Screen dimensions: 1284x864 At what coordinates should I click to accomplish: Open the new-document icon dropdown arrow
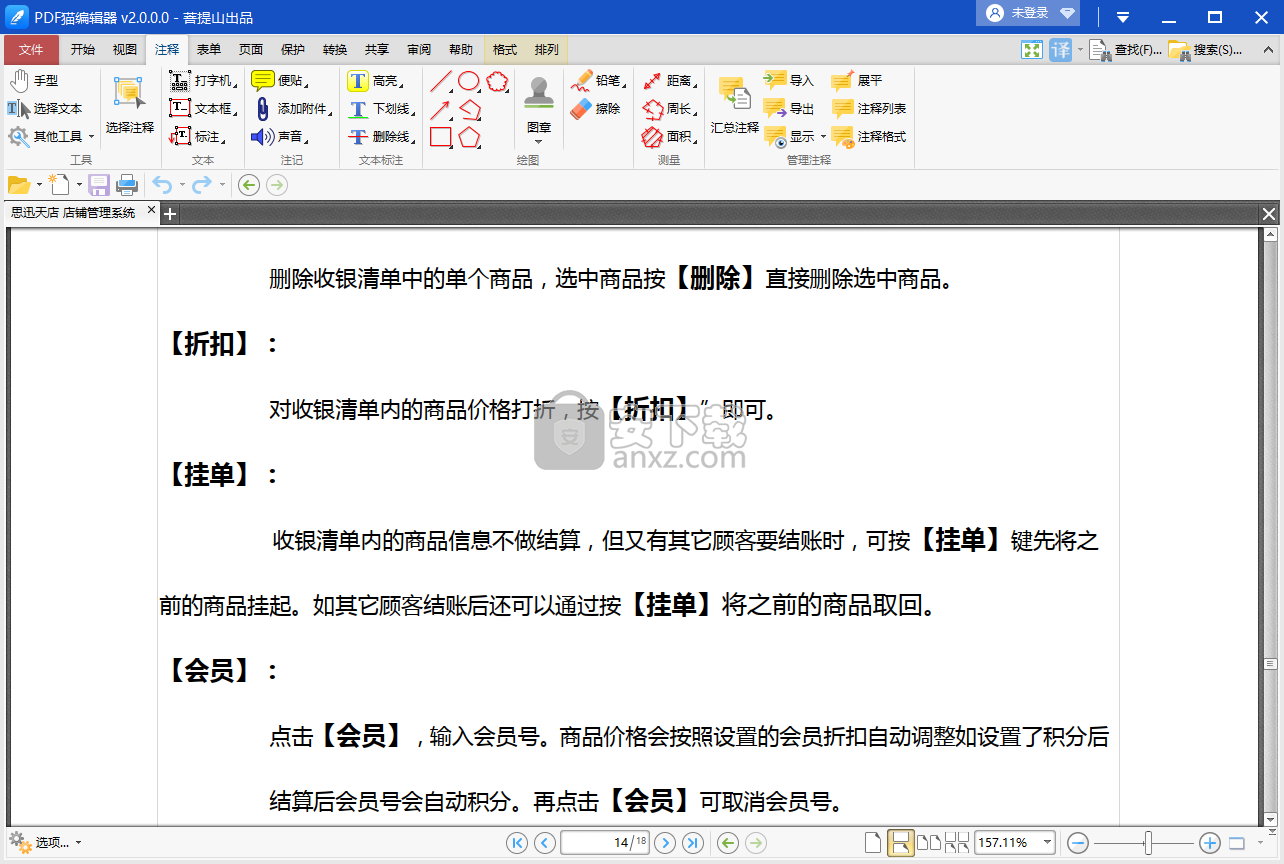click(x=77, y=185)
